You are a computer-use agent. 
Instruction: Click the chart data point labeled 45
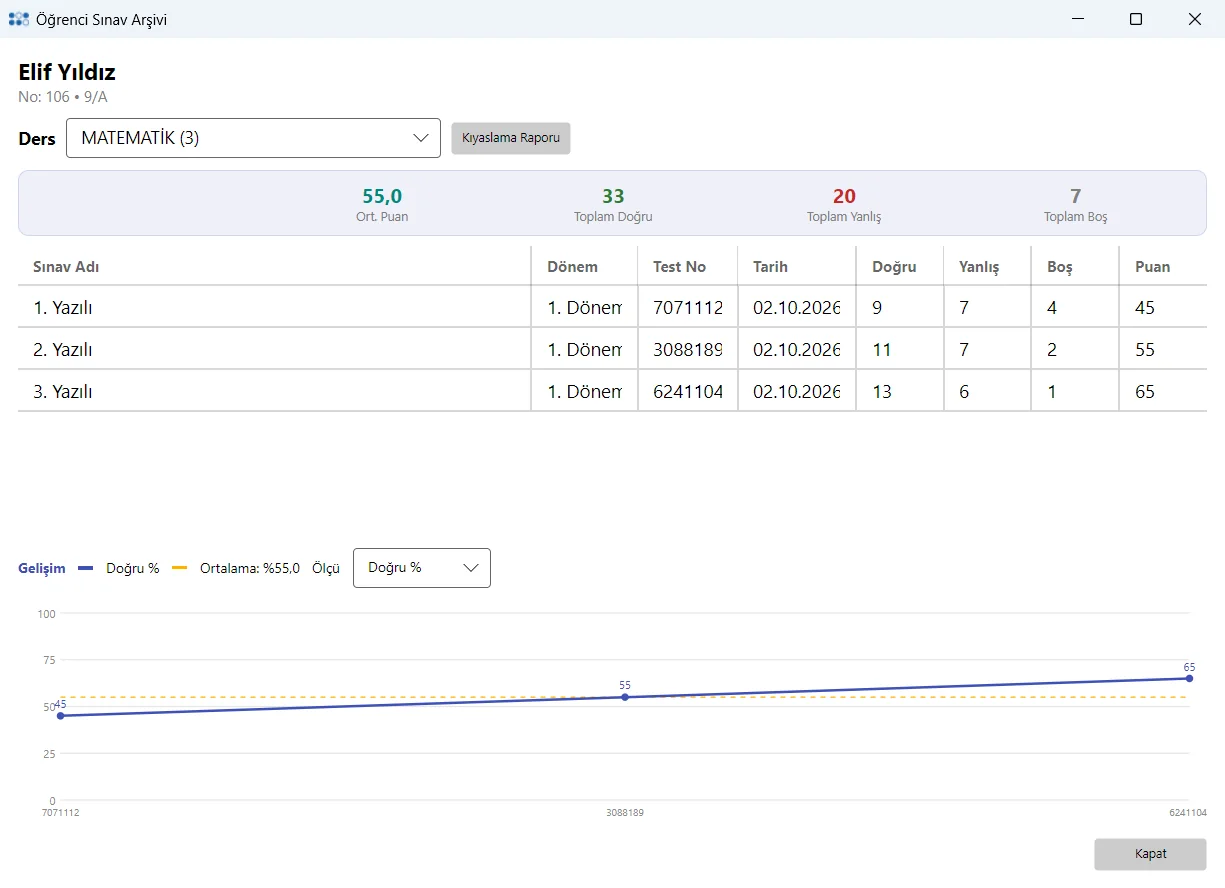coord(60,715)
